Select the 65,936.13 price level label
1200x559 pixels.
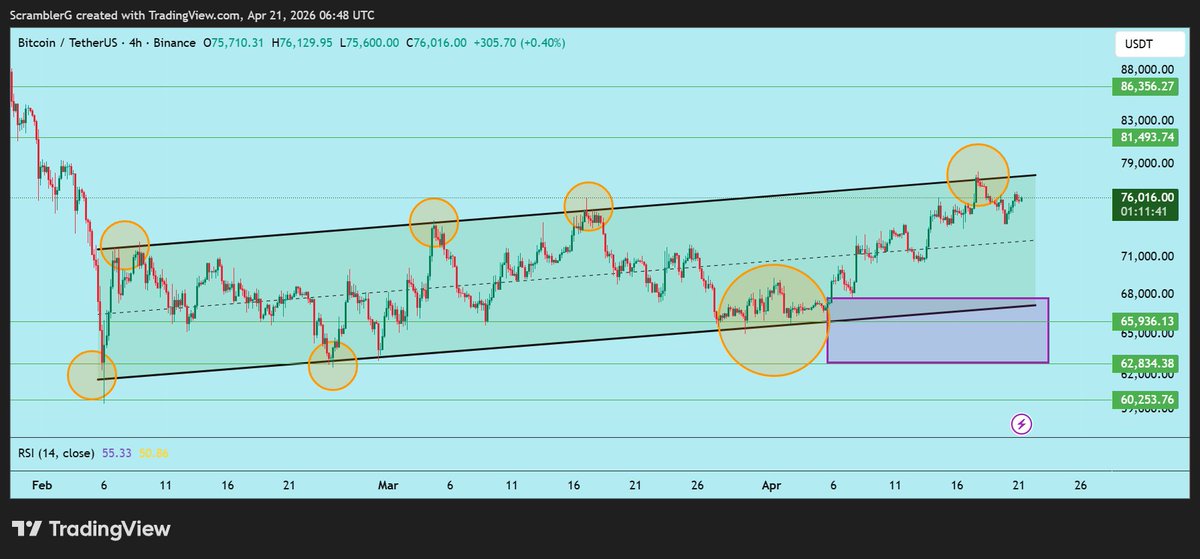(1147, 321)
